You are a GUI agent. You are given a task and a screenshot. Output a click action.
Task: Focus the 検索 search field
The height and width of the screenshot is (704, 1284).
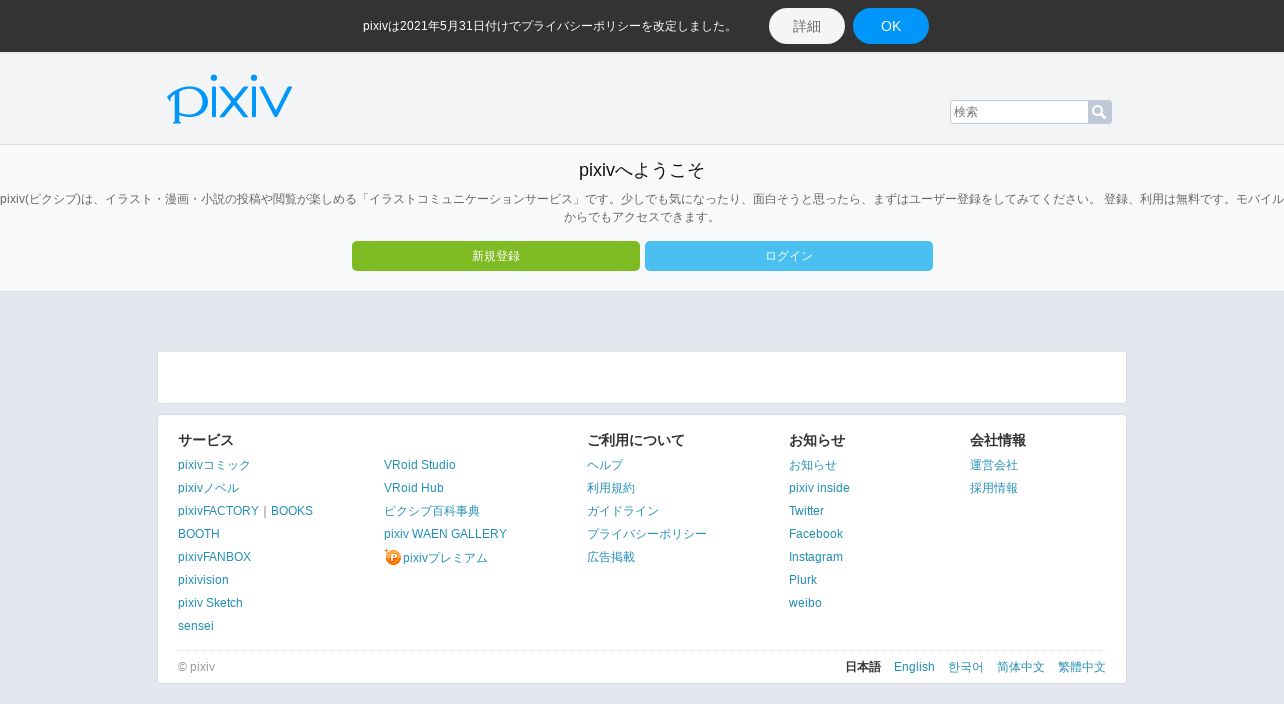(1019, 112)
